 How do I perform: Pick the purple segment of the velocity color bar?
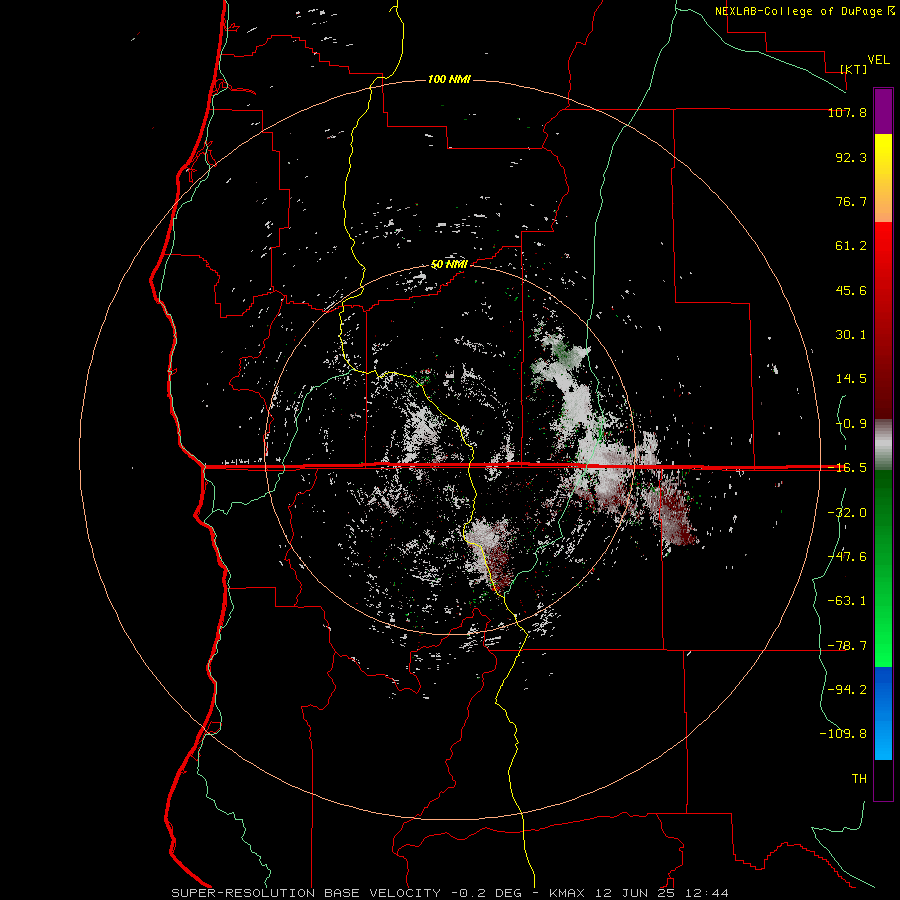pos(883,111)
